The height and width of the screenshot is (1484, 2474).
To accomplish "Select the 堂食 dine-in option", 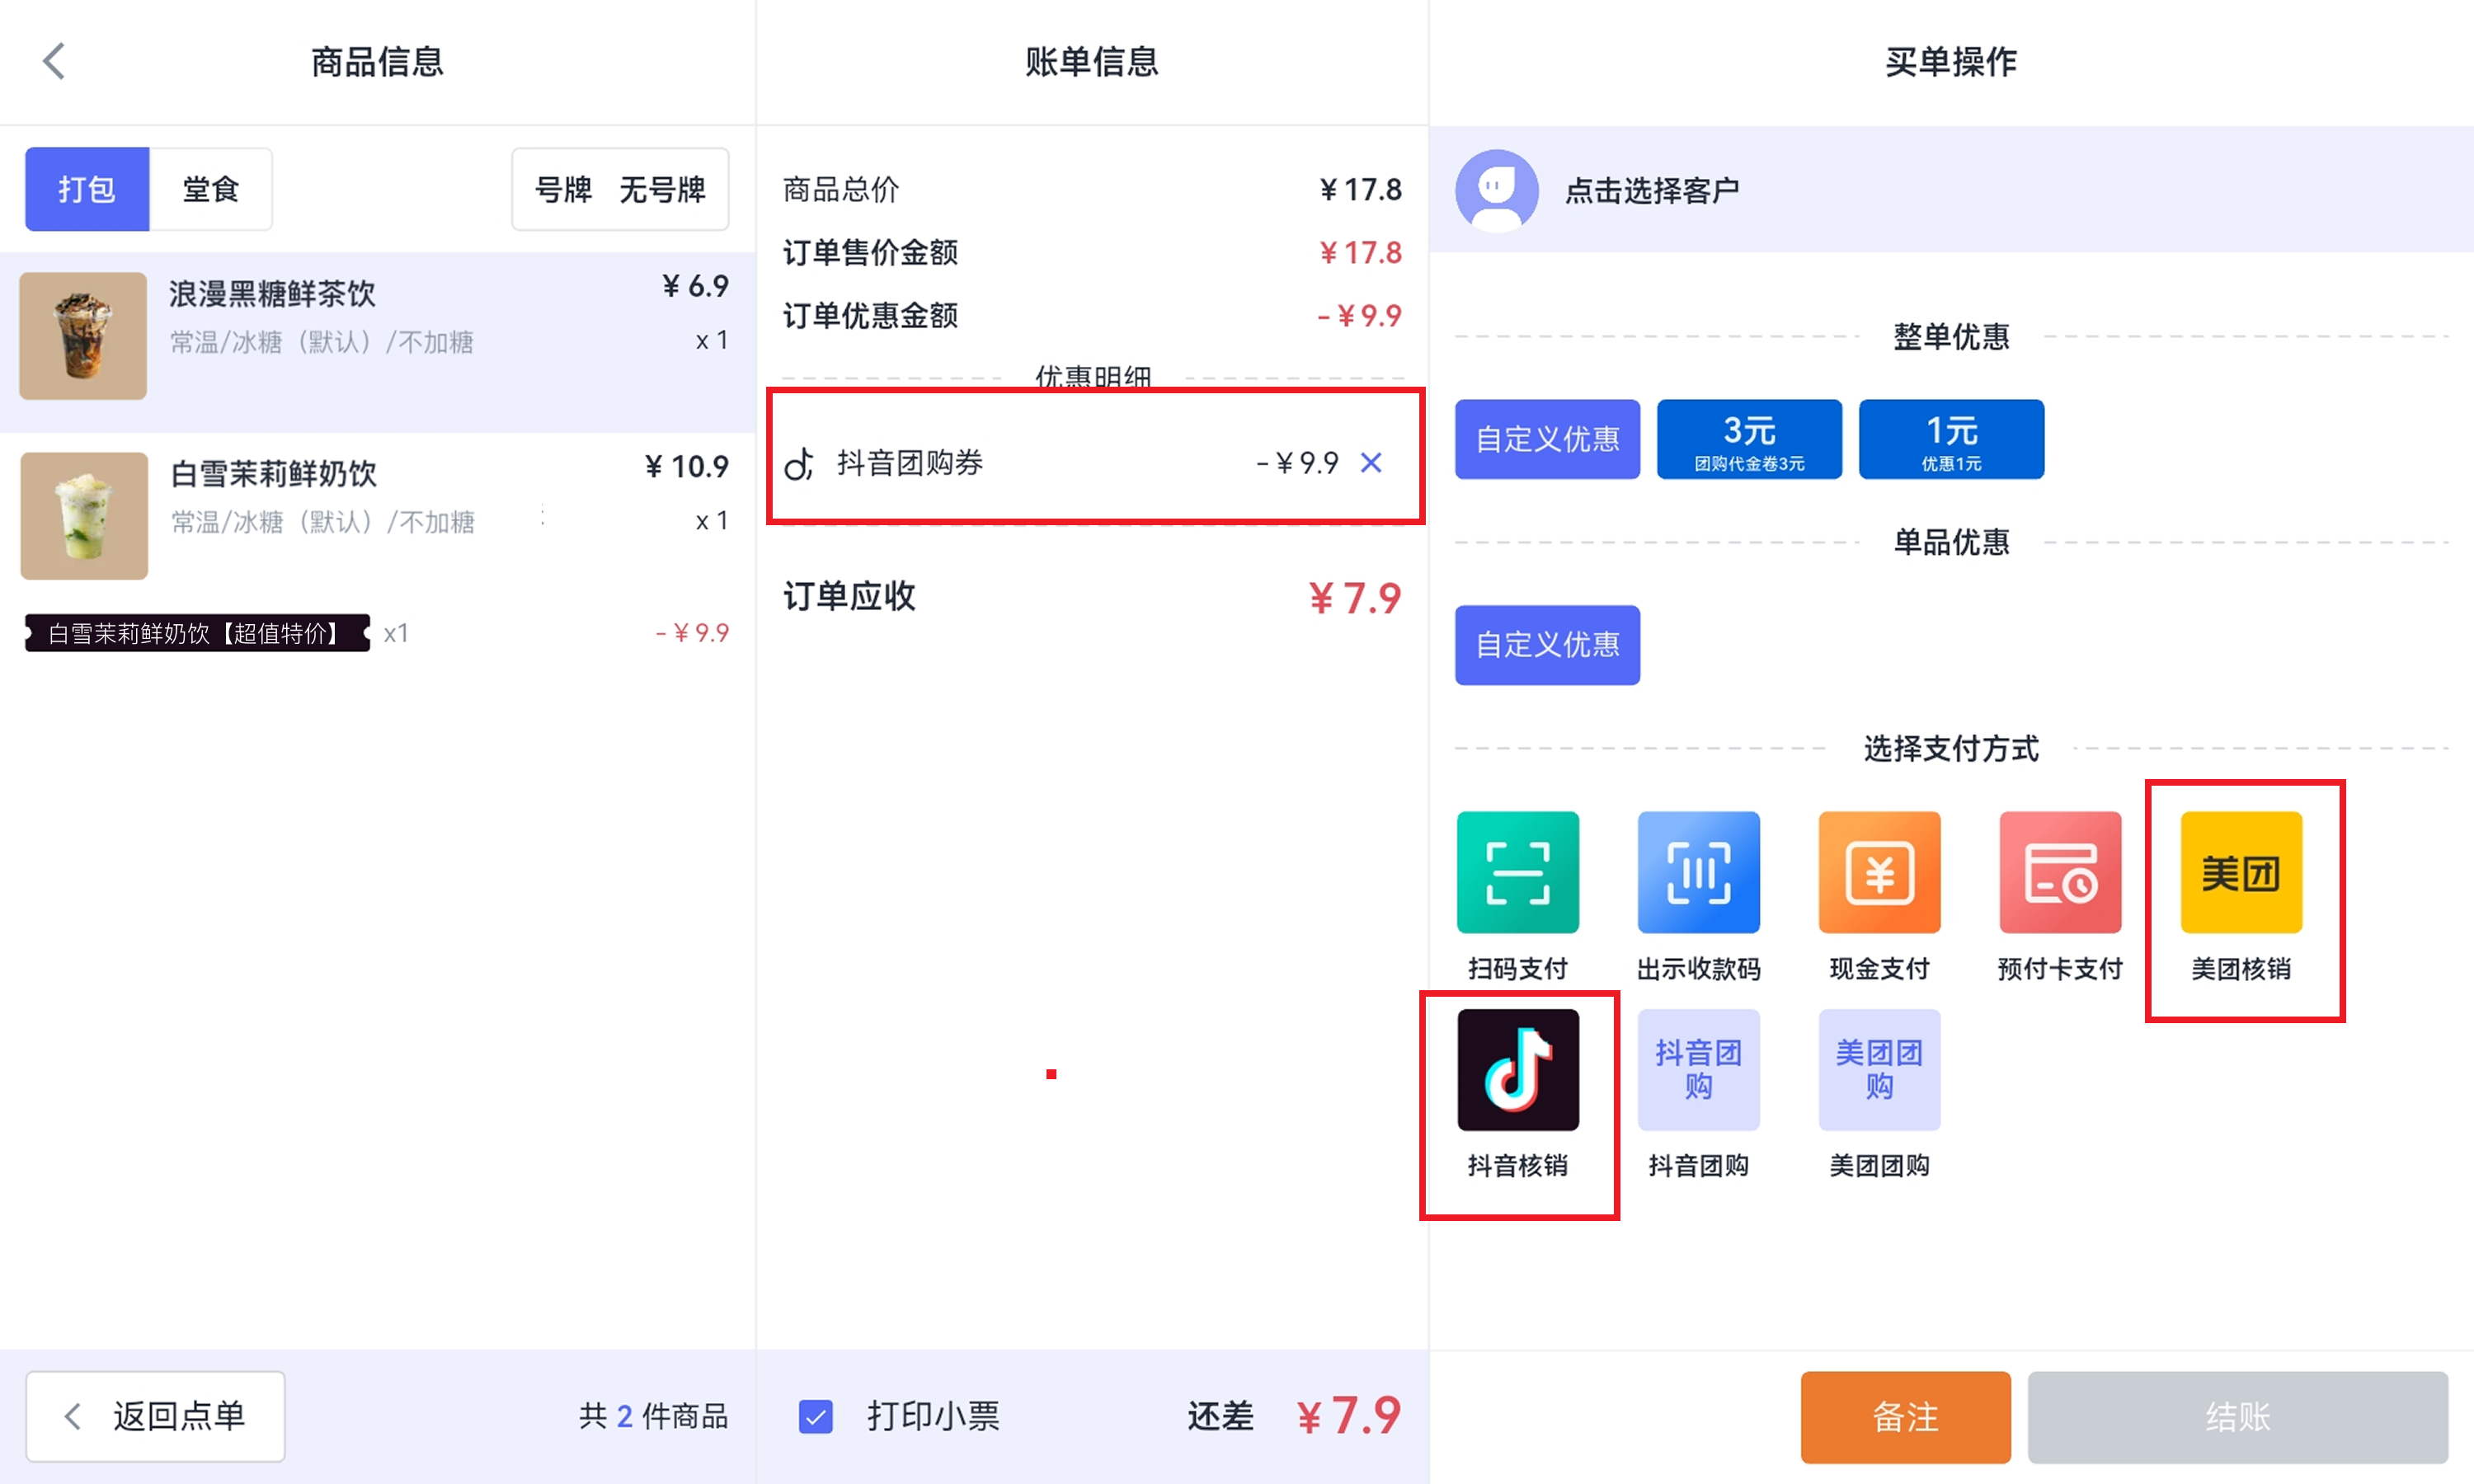I will click(211, 189).
